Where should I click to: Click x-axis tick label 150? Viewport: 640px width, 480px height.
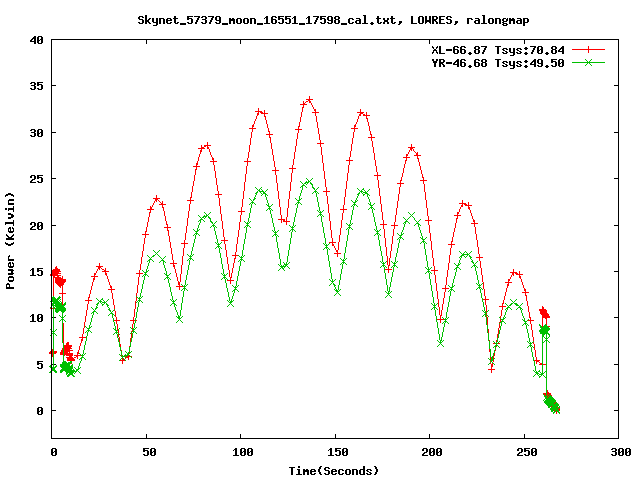pyautogui.click(x=338, y=452)
